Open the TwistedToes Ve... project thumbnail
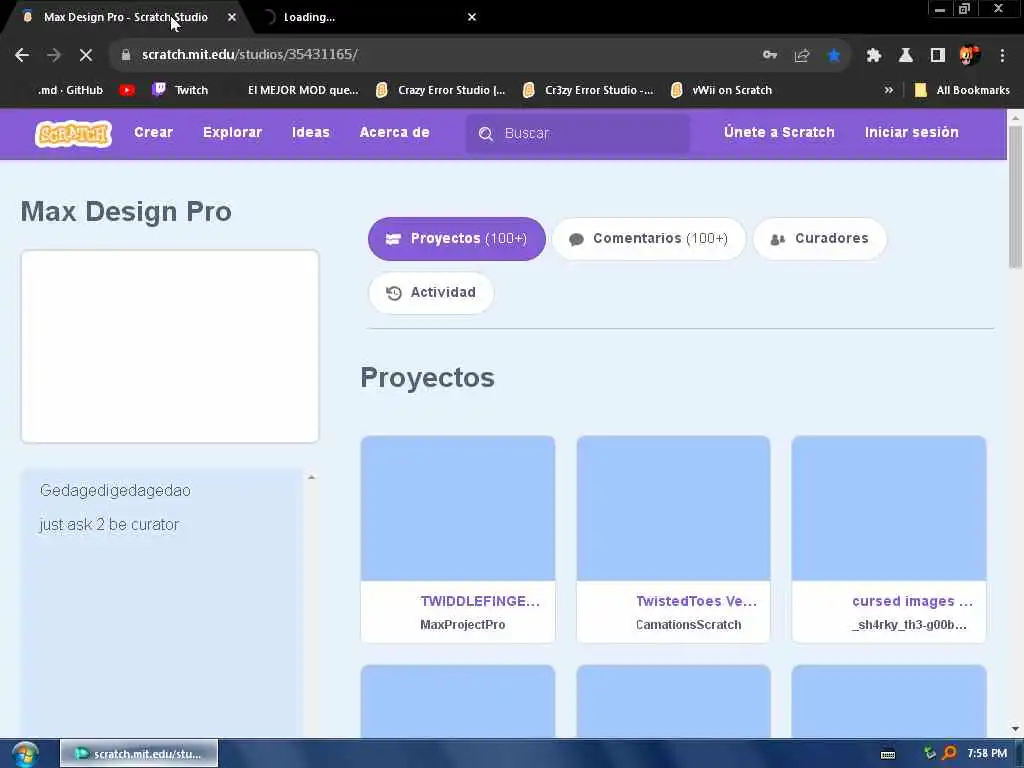The image size is (1024, 768). [673, 508]
